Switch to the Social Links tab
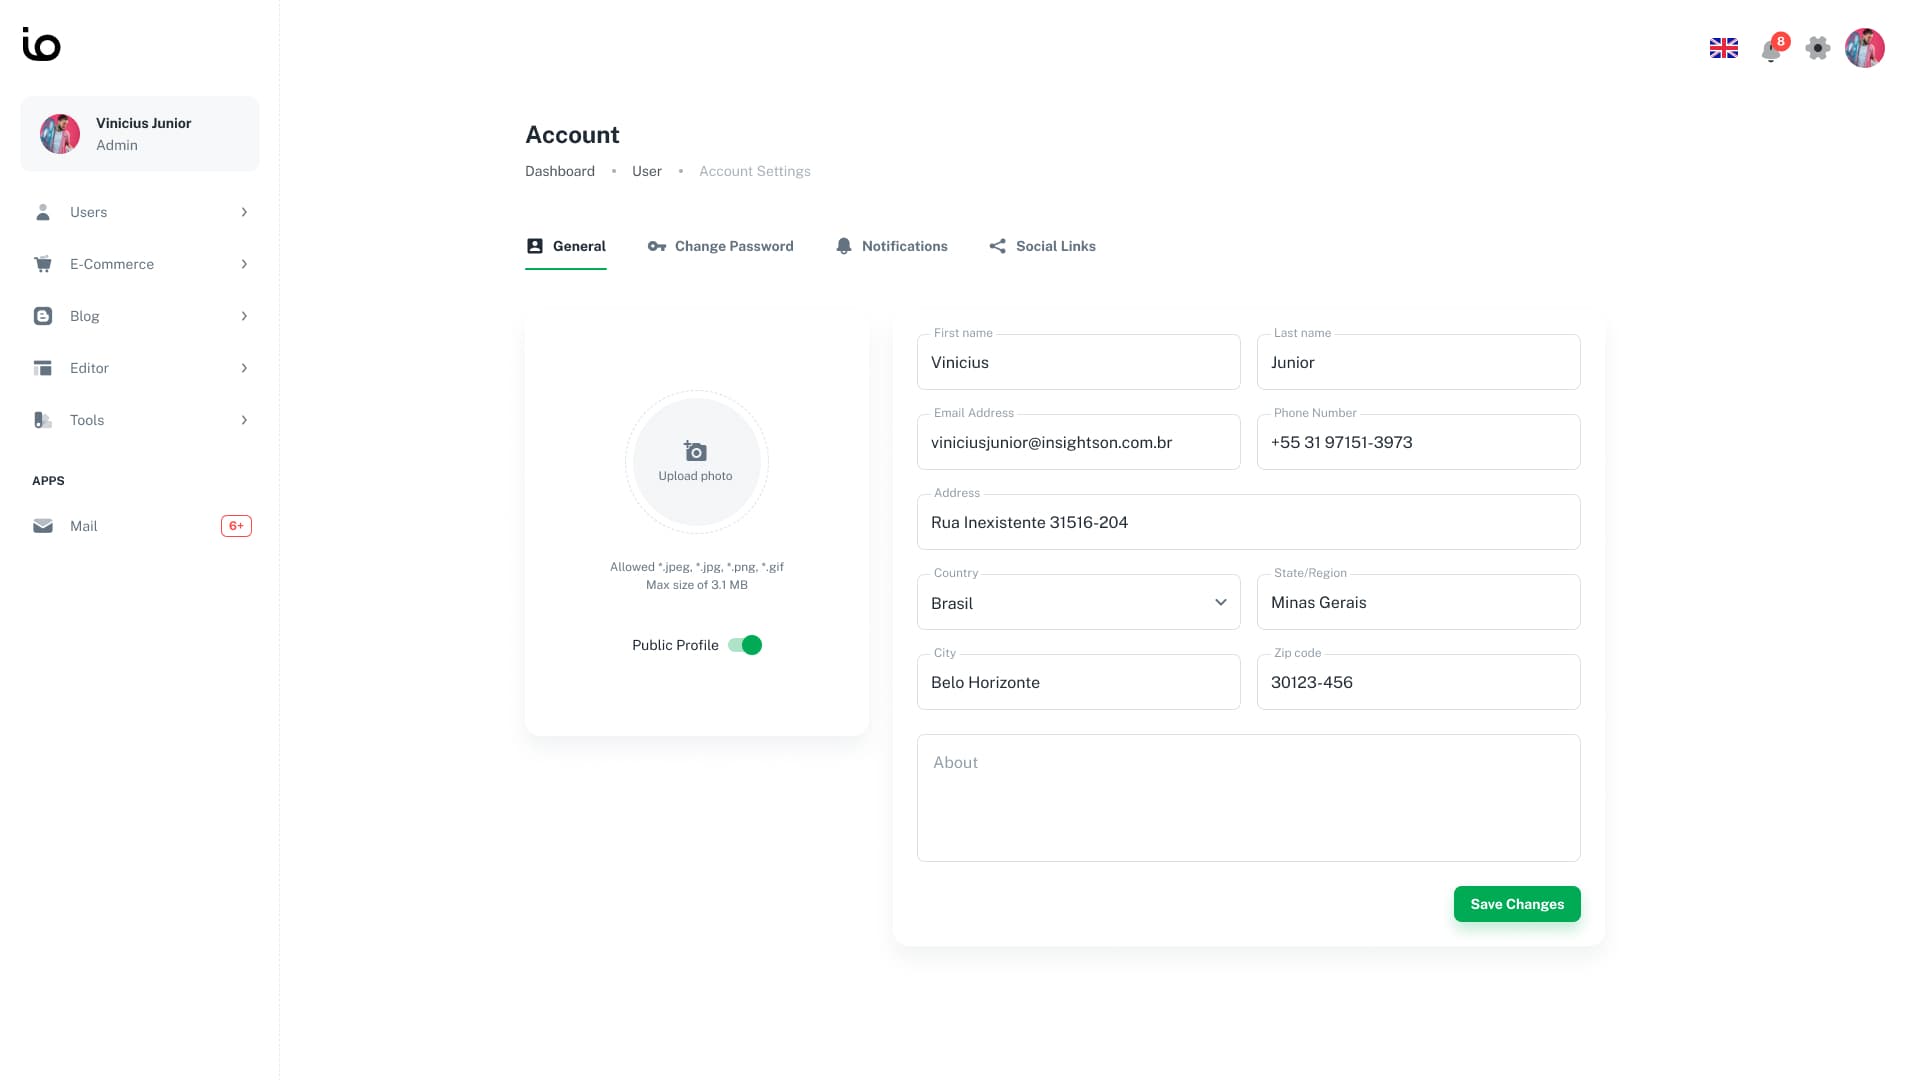Viewport: 1920px width, 1080px height. click(1042, 246)
